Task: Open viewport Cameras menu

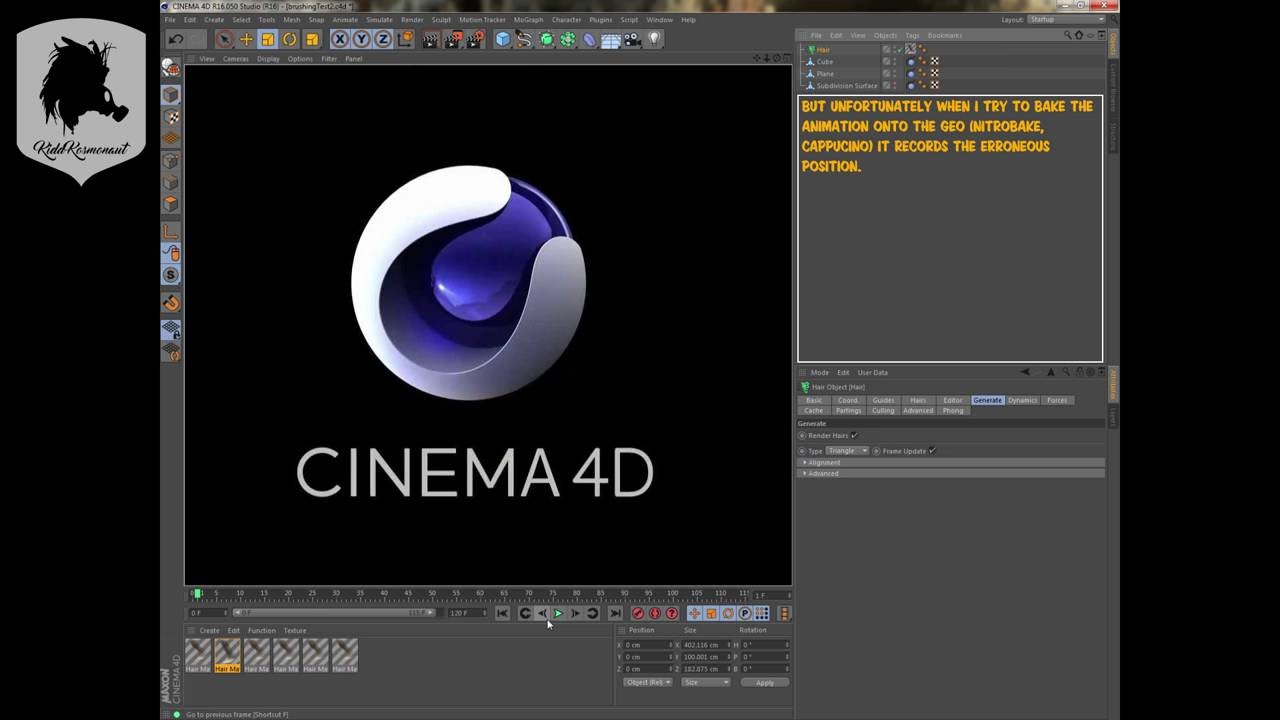Action: [x=235, y=58]
